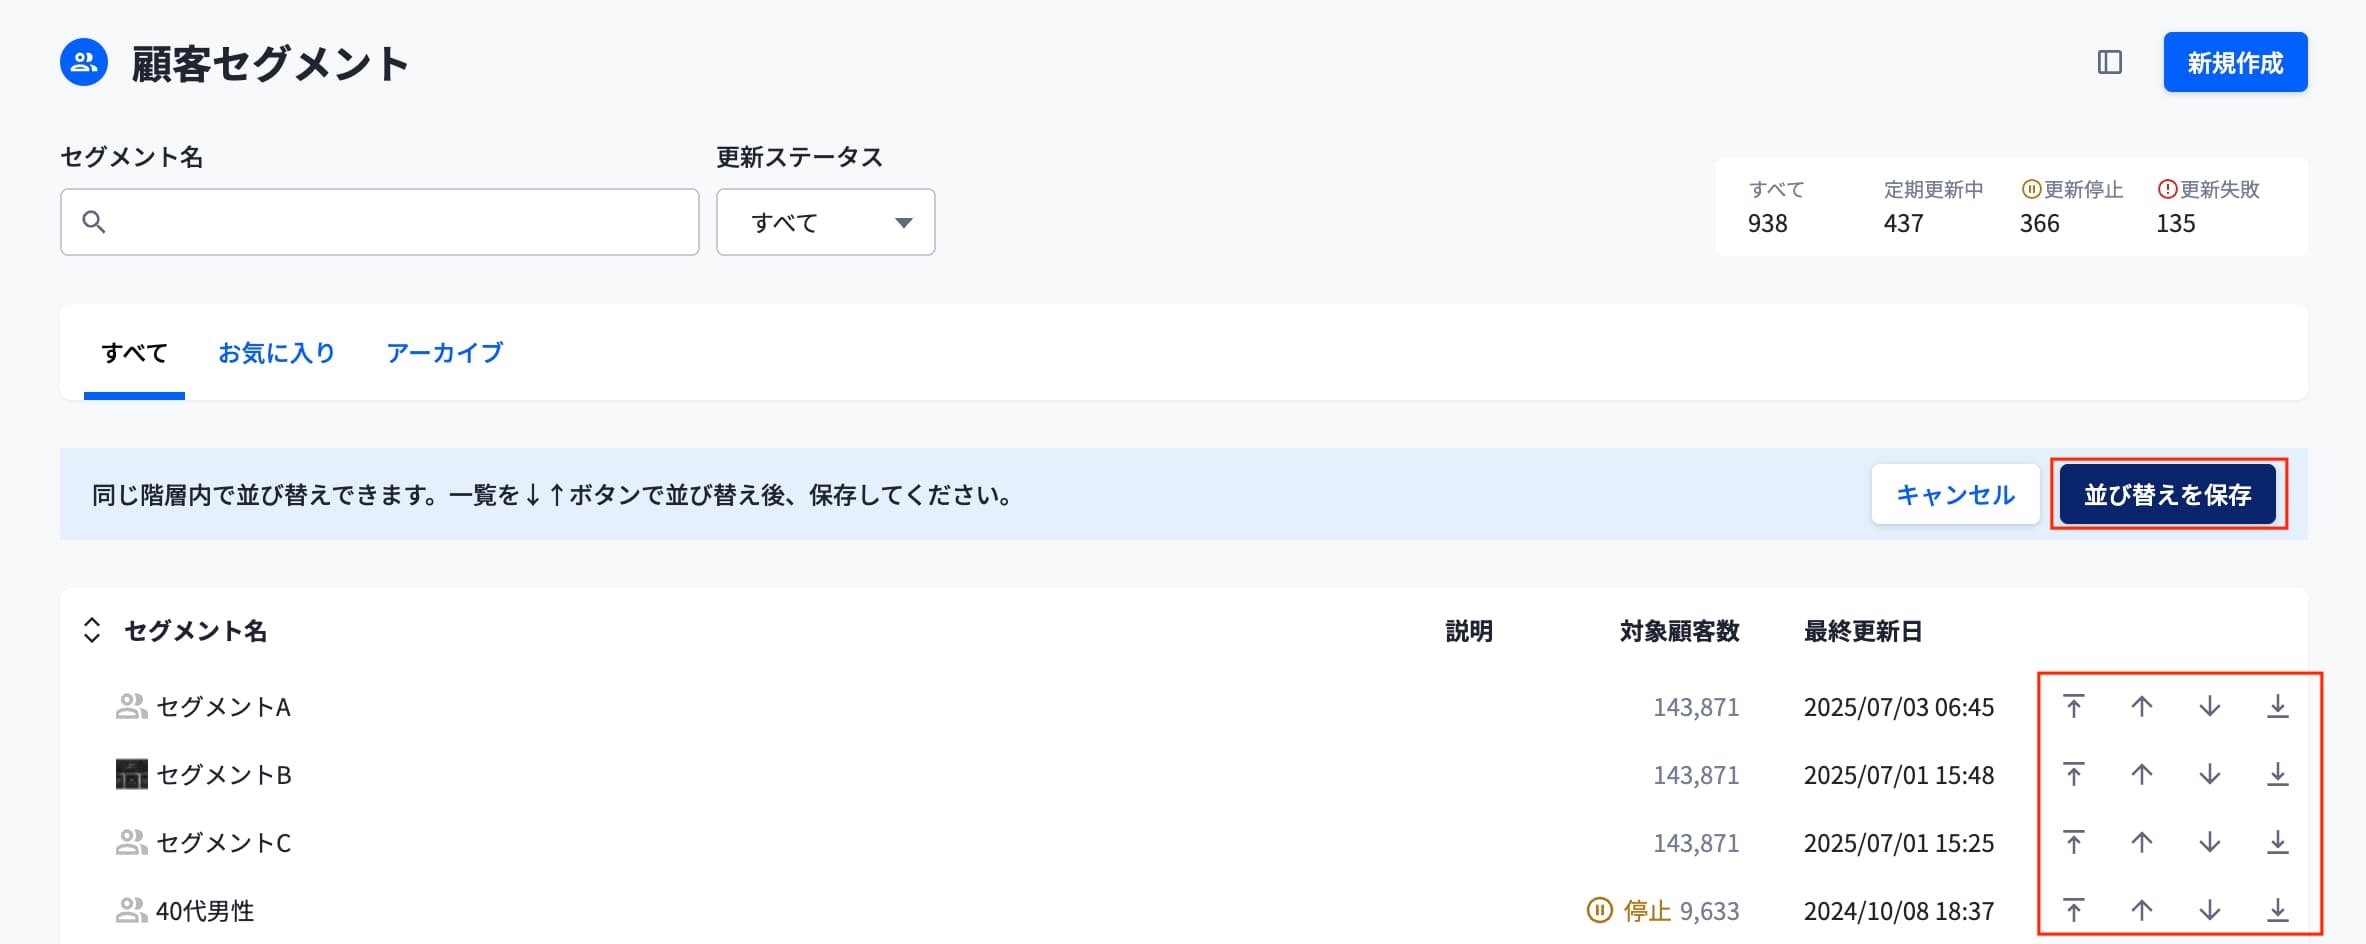
Task: Send セグメントB to the bottom
Action: (x=2277, y=775)
